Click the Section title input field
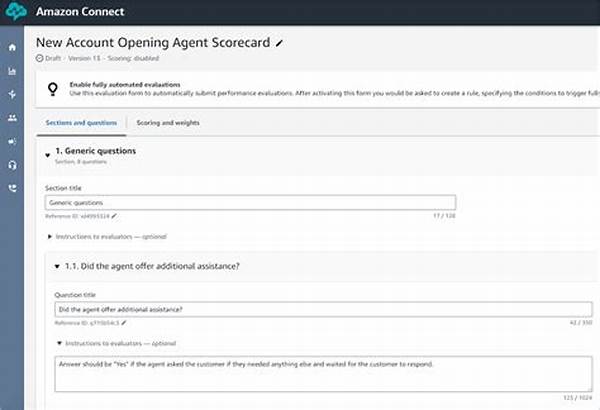Screen dimensions: 600x410 pyautogui.click(x=250, y=203)
